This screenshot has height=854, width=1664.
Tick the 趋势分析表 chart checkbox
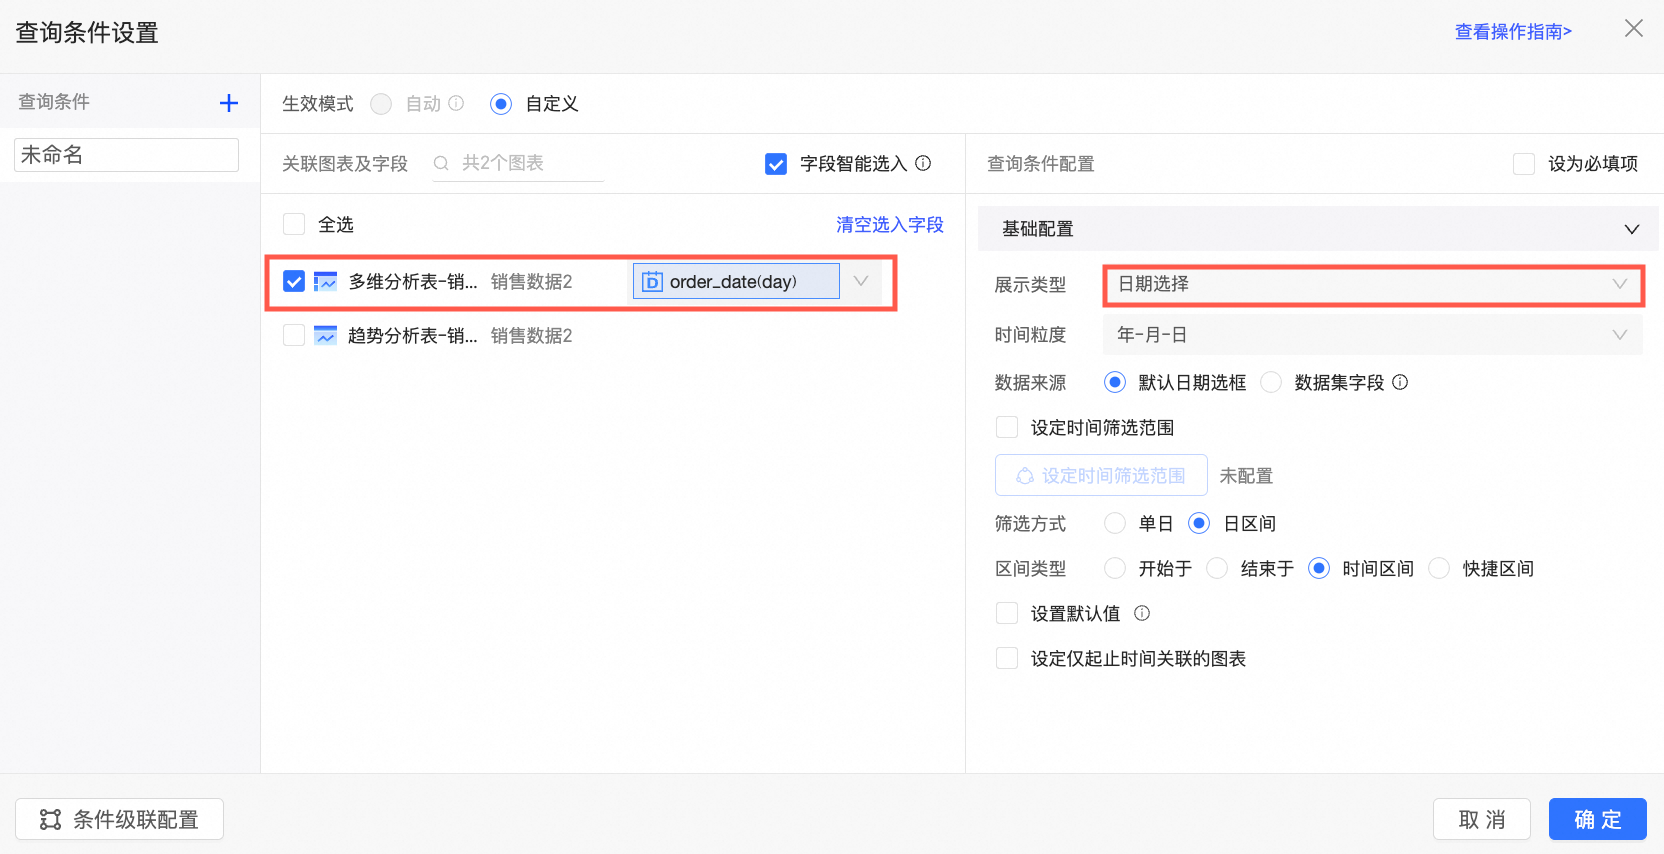pos(294,335)
